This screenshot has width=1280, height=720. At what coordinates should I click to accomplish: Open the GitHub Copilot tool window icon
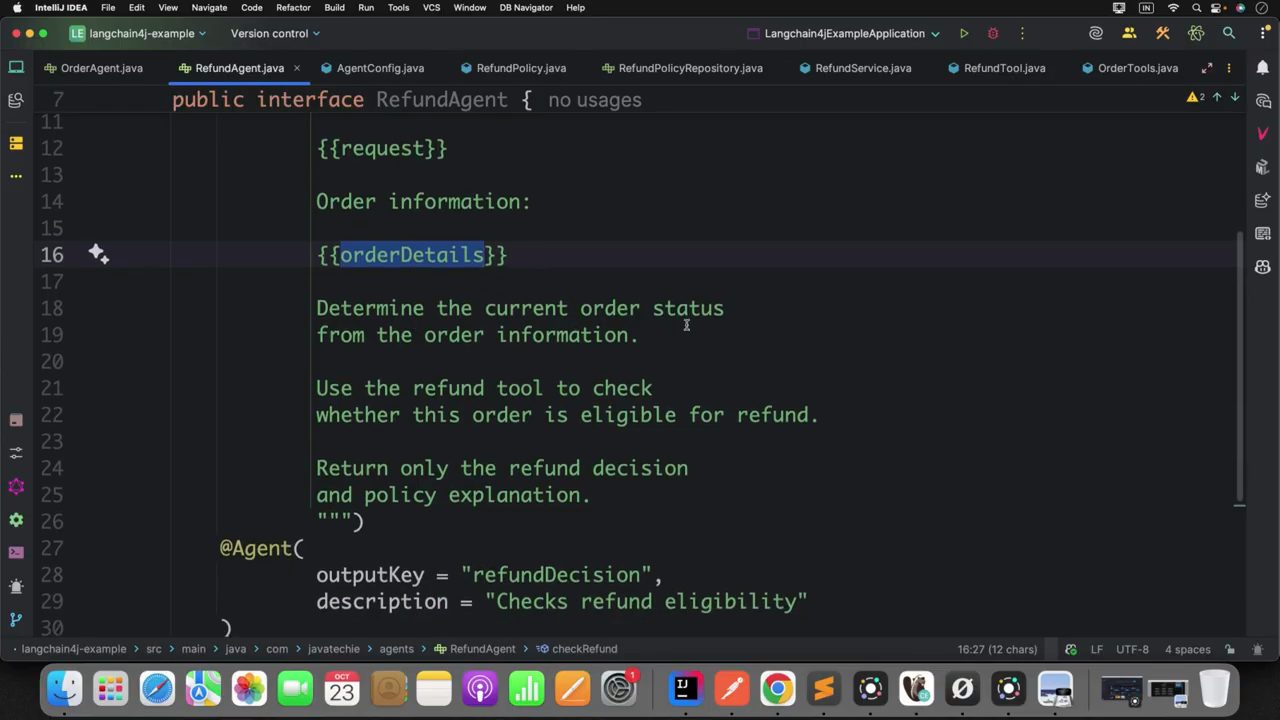1263,267
